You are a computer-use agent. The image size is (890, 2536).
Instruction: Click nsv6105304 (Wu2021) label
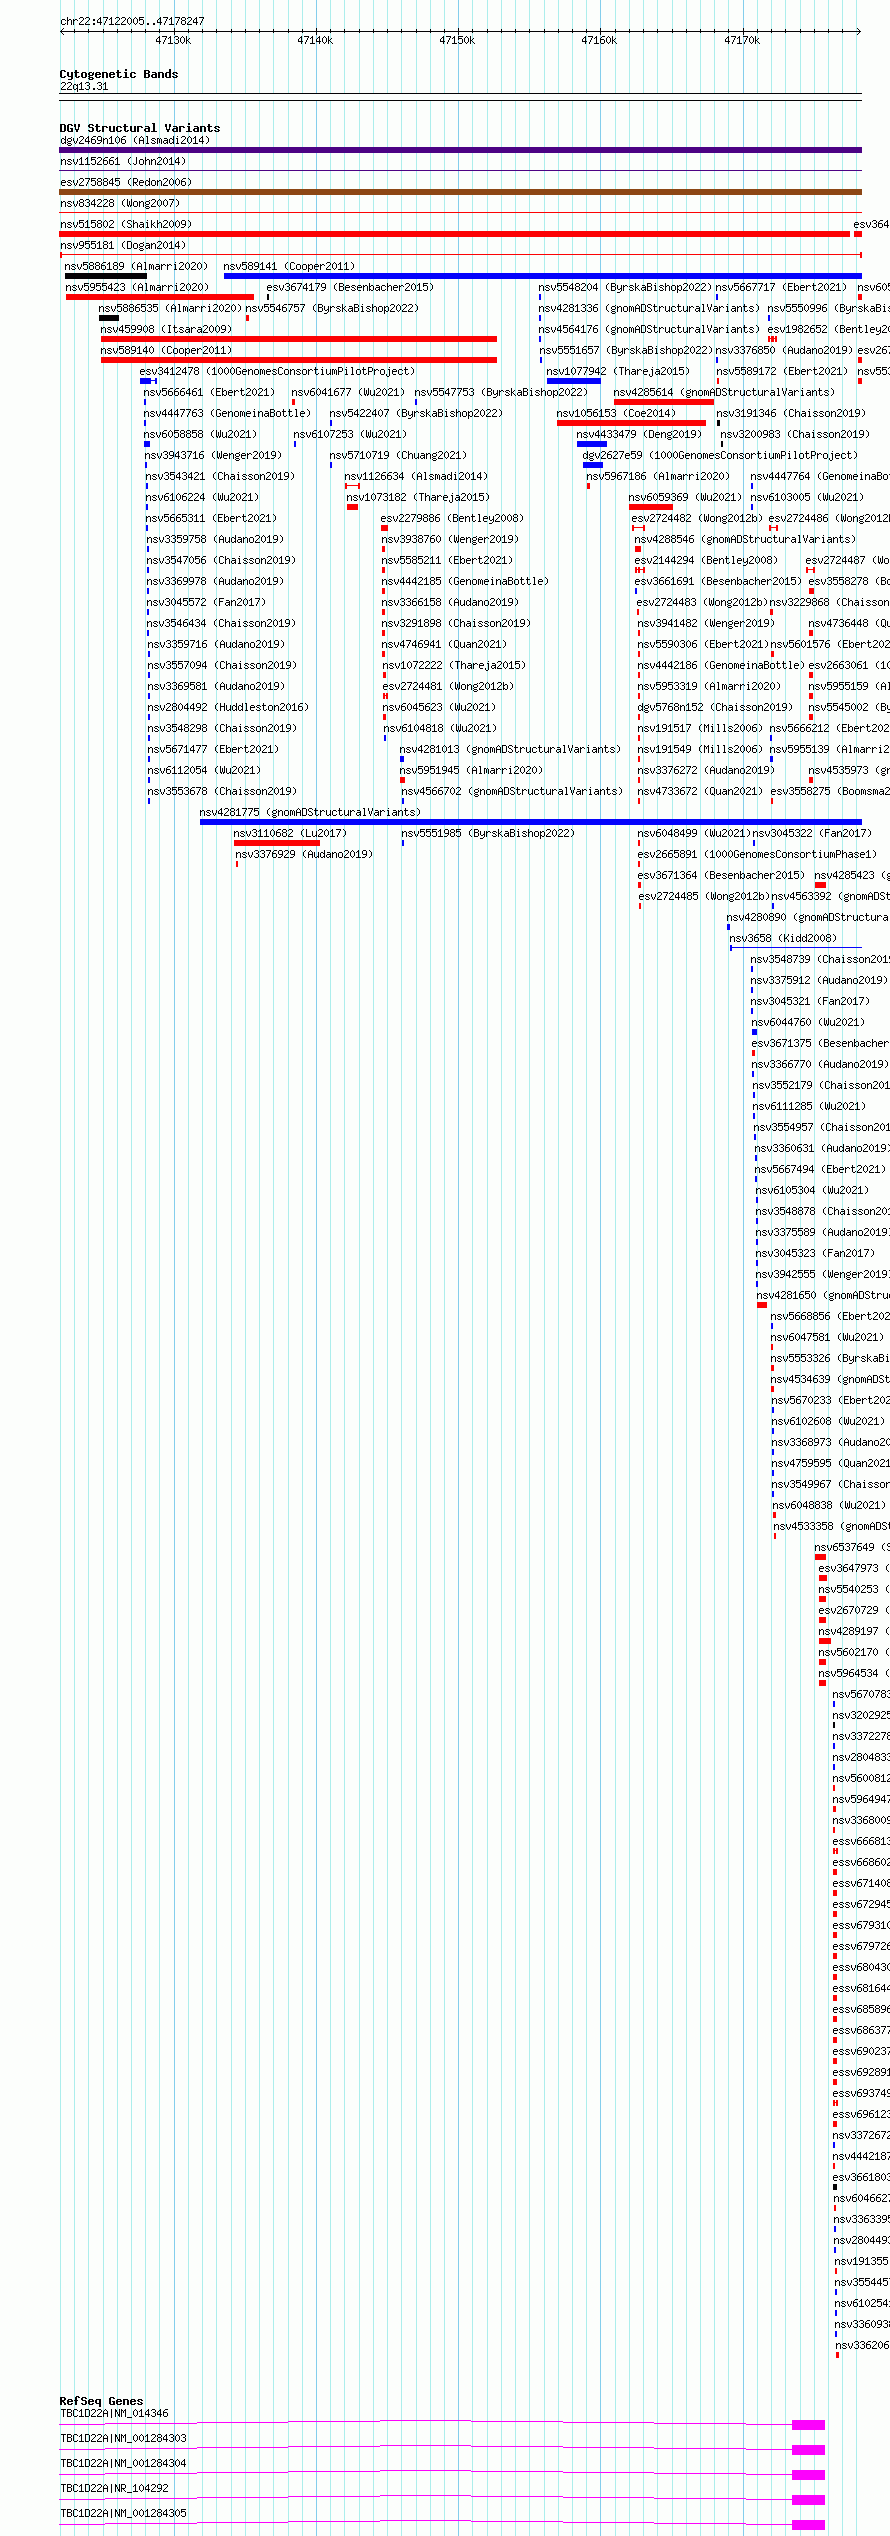(x=813, y=1190)
